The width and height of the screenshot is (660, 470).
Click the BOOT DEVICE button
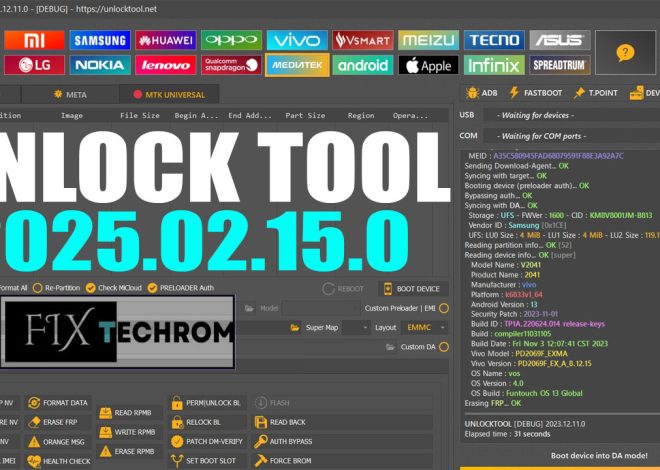tap(412, 289)
